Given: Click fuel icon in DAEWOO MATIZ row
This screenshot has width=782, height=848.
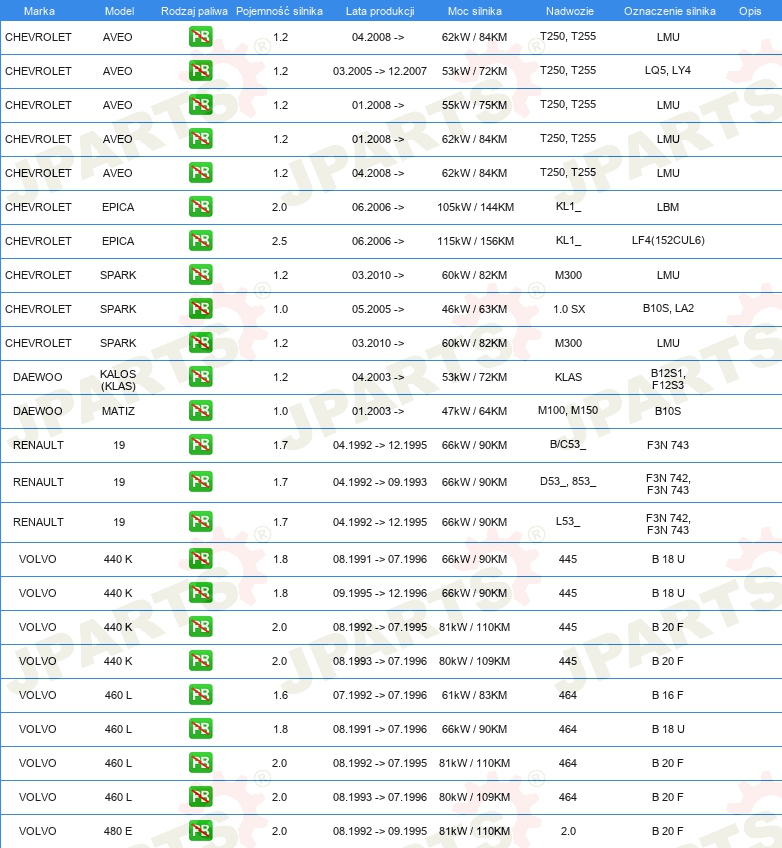Looking at the screenshot, I should [x=201, y=411].
